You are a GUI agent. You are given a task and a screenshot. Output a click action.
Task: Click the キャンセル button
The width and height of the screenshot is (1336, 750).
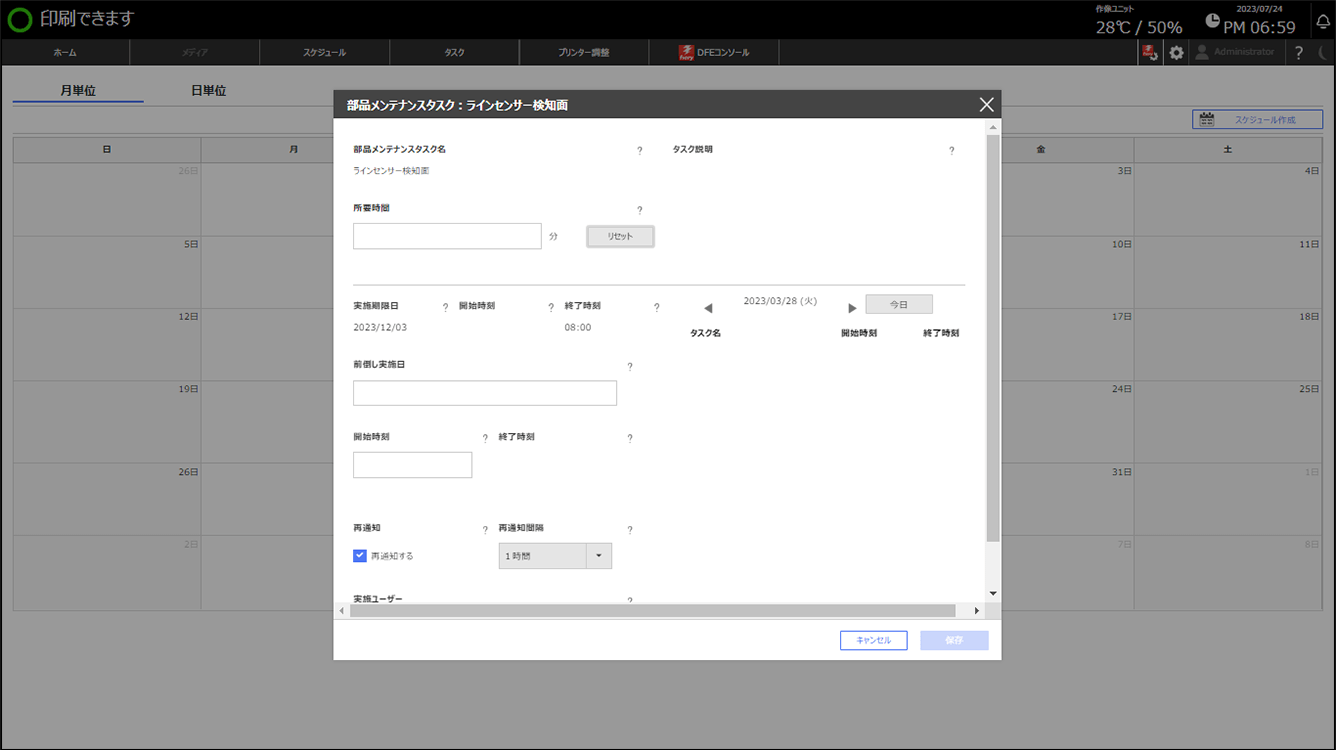(873, 640)
